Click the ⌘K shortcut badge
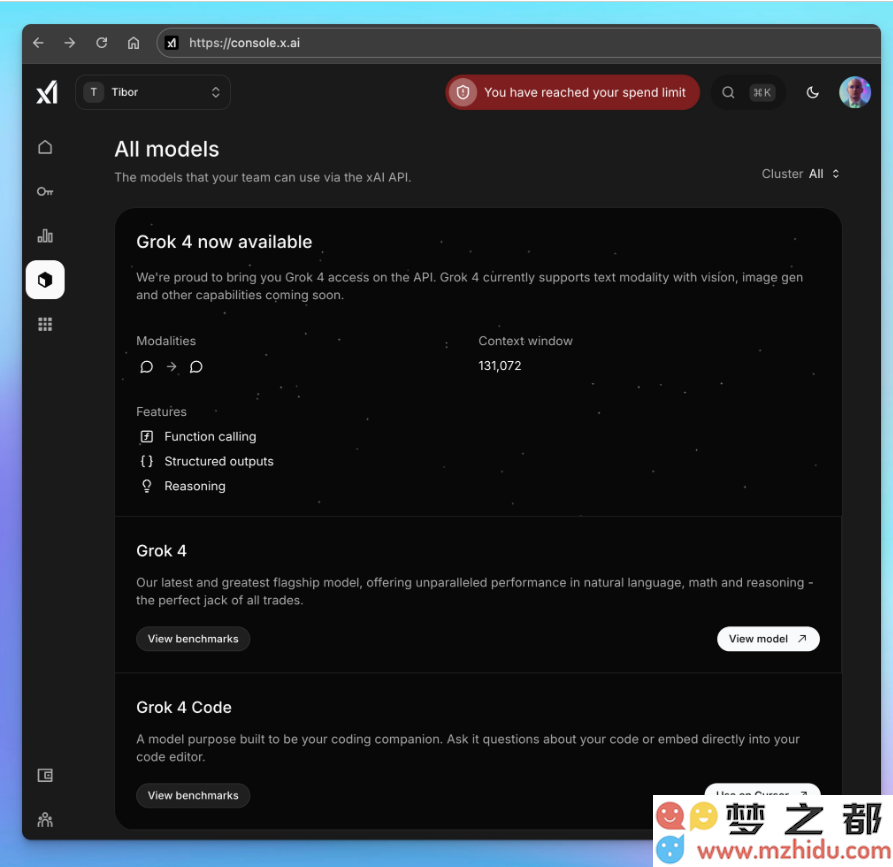This screenshot has height=867, width=893. click(762, 92)
